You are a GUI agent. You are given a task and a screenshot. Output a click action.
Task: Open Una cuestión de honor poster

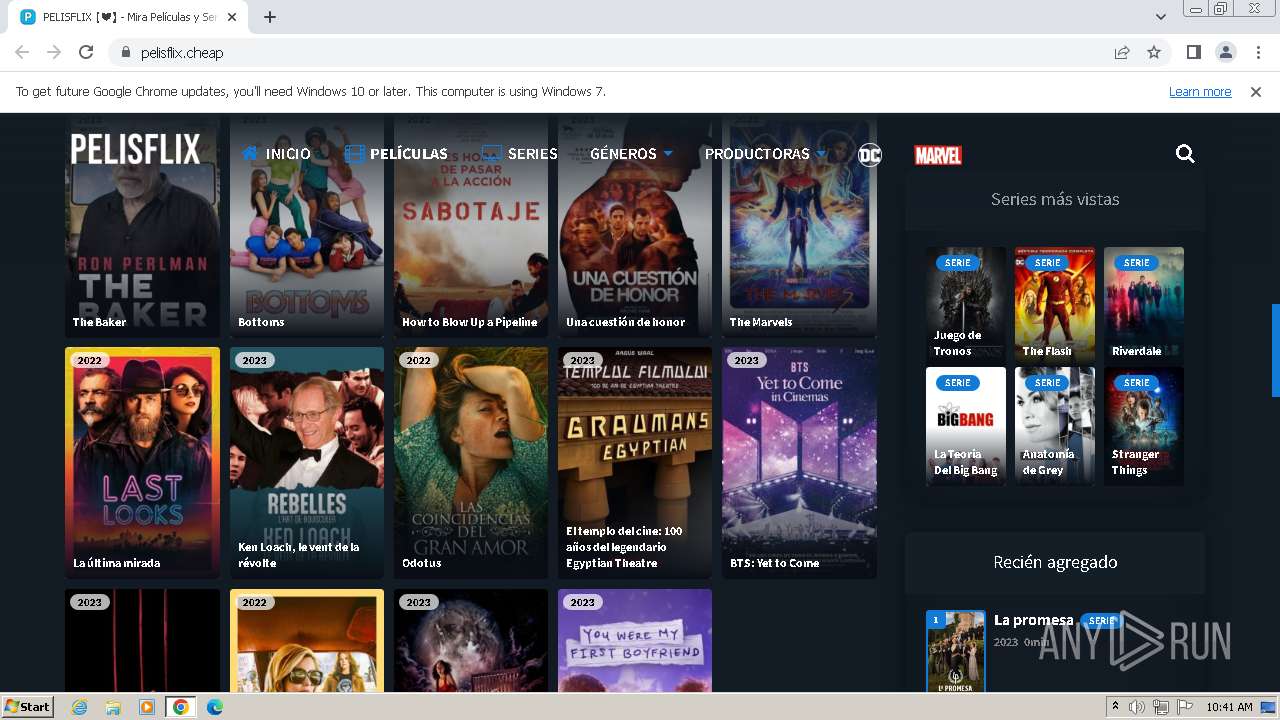tap(635, 225)
